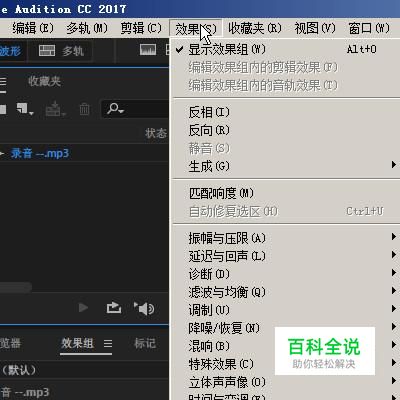The width and height of the screenshot is (400, 400).
Task: Select 匹配响度(M) menu entry
Action: [286, 193]
